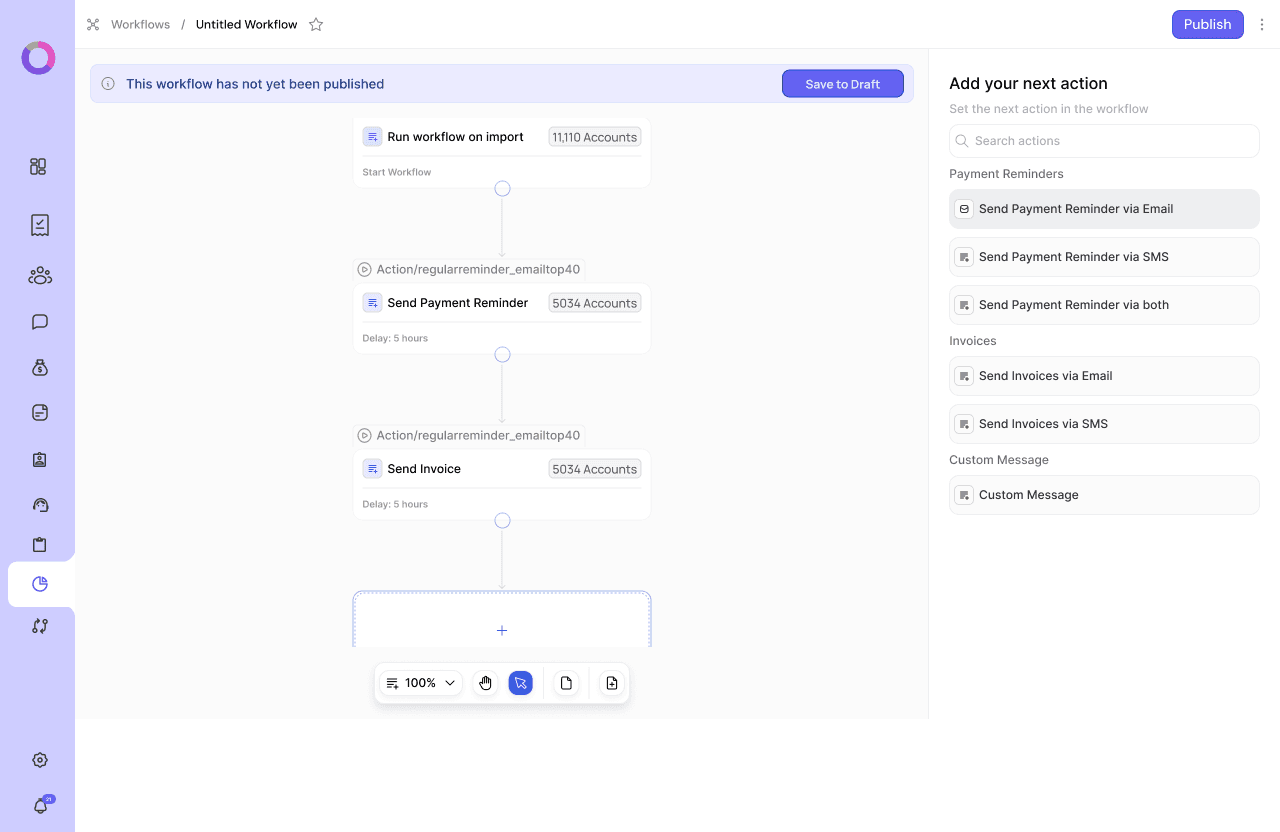This screenshot has width=1280, height=832.
Task: Click the list icon beside 100% zoom
Action: [x=392, y=683]
